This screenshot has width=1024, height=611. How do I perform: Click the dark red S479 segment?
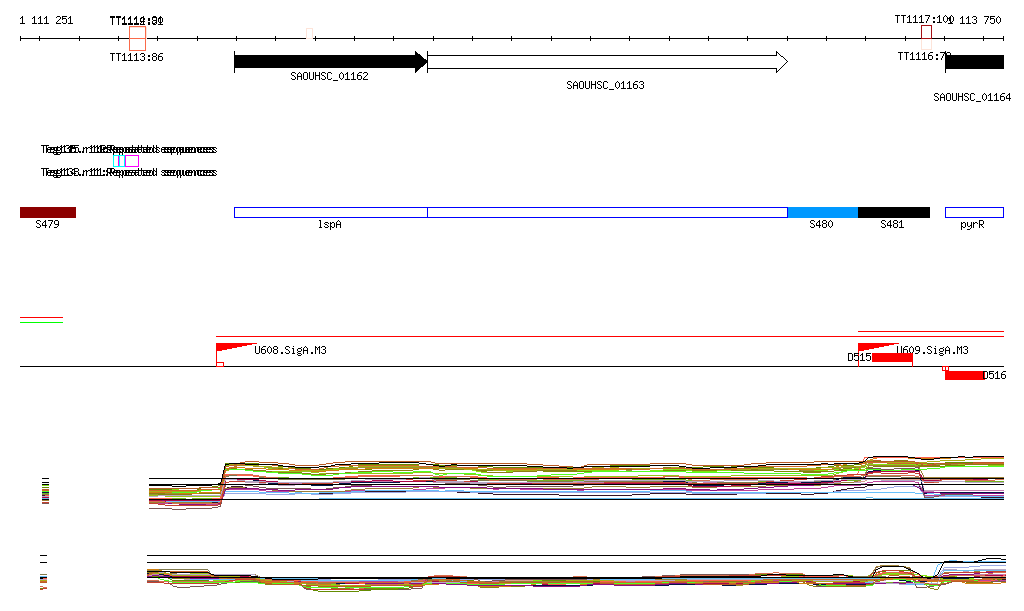click(x=47, y=212)
